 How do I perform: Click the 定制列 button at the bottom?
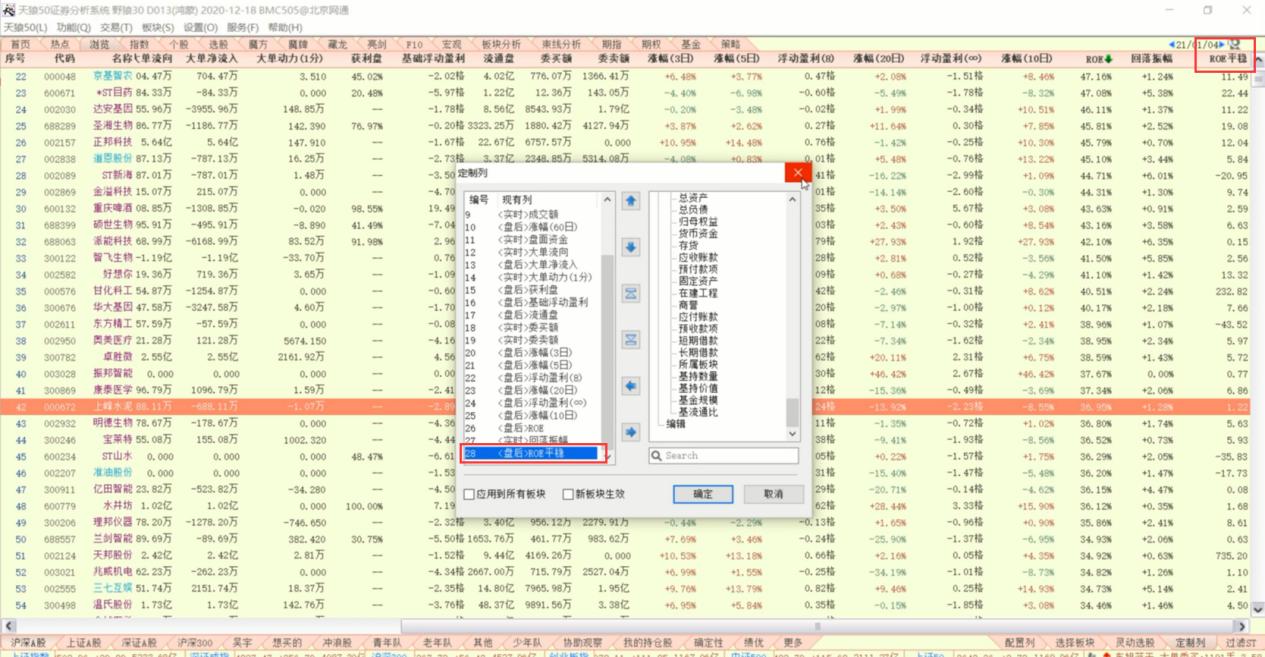click(1189, 642)
